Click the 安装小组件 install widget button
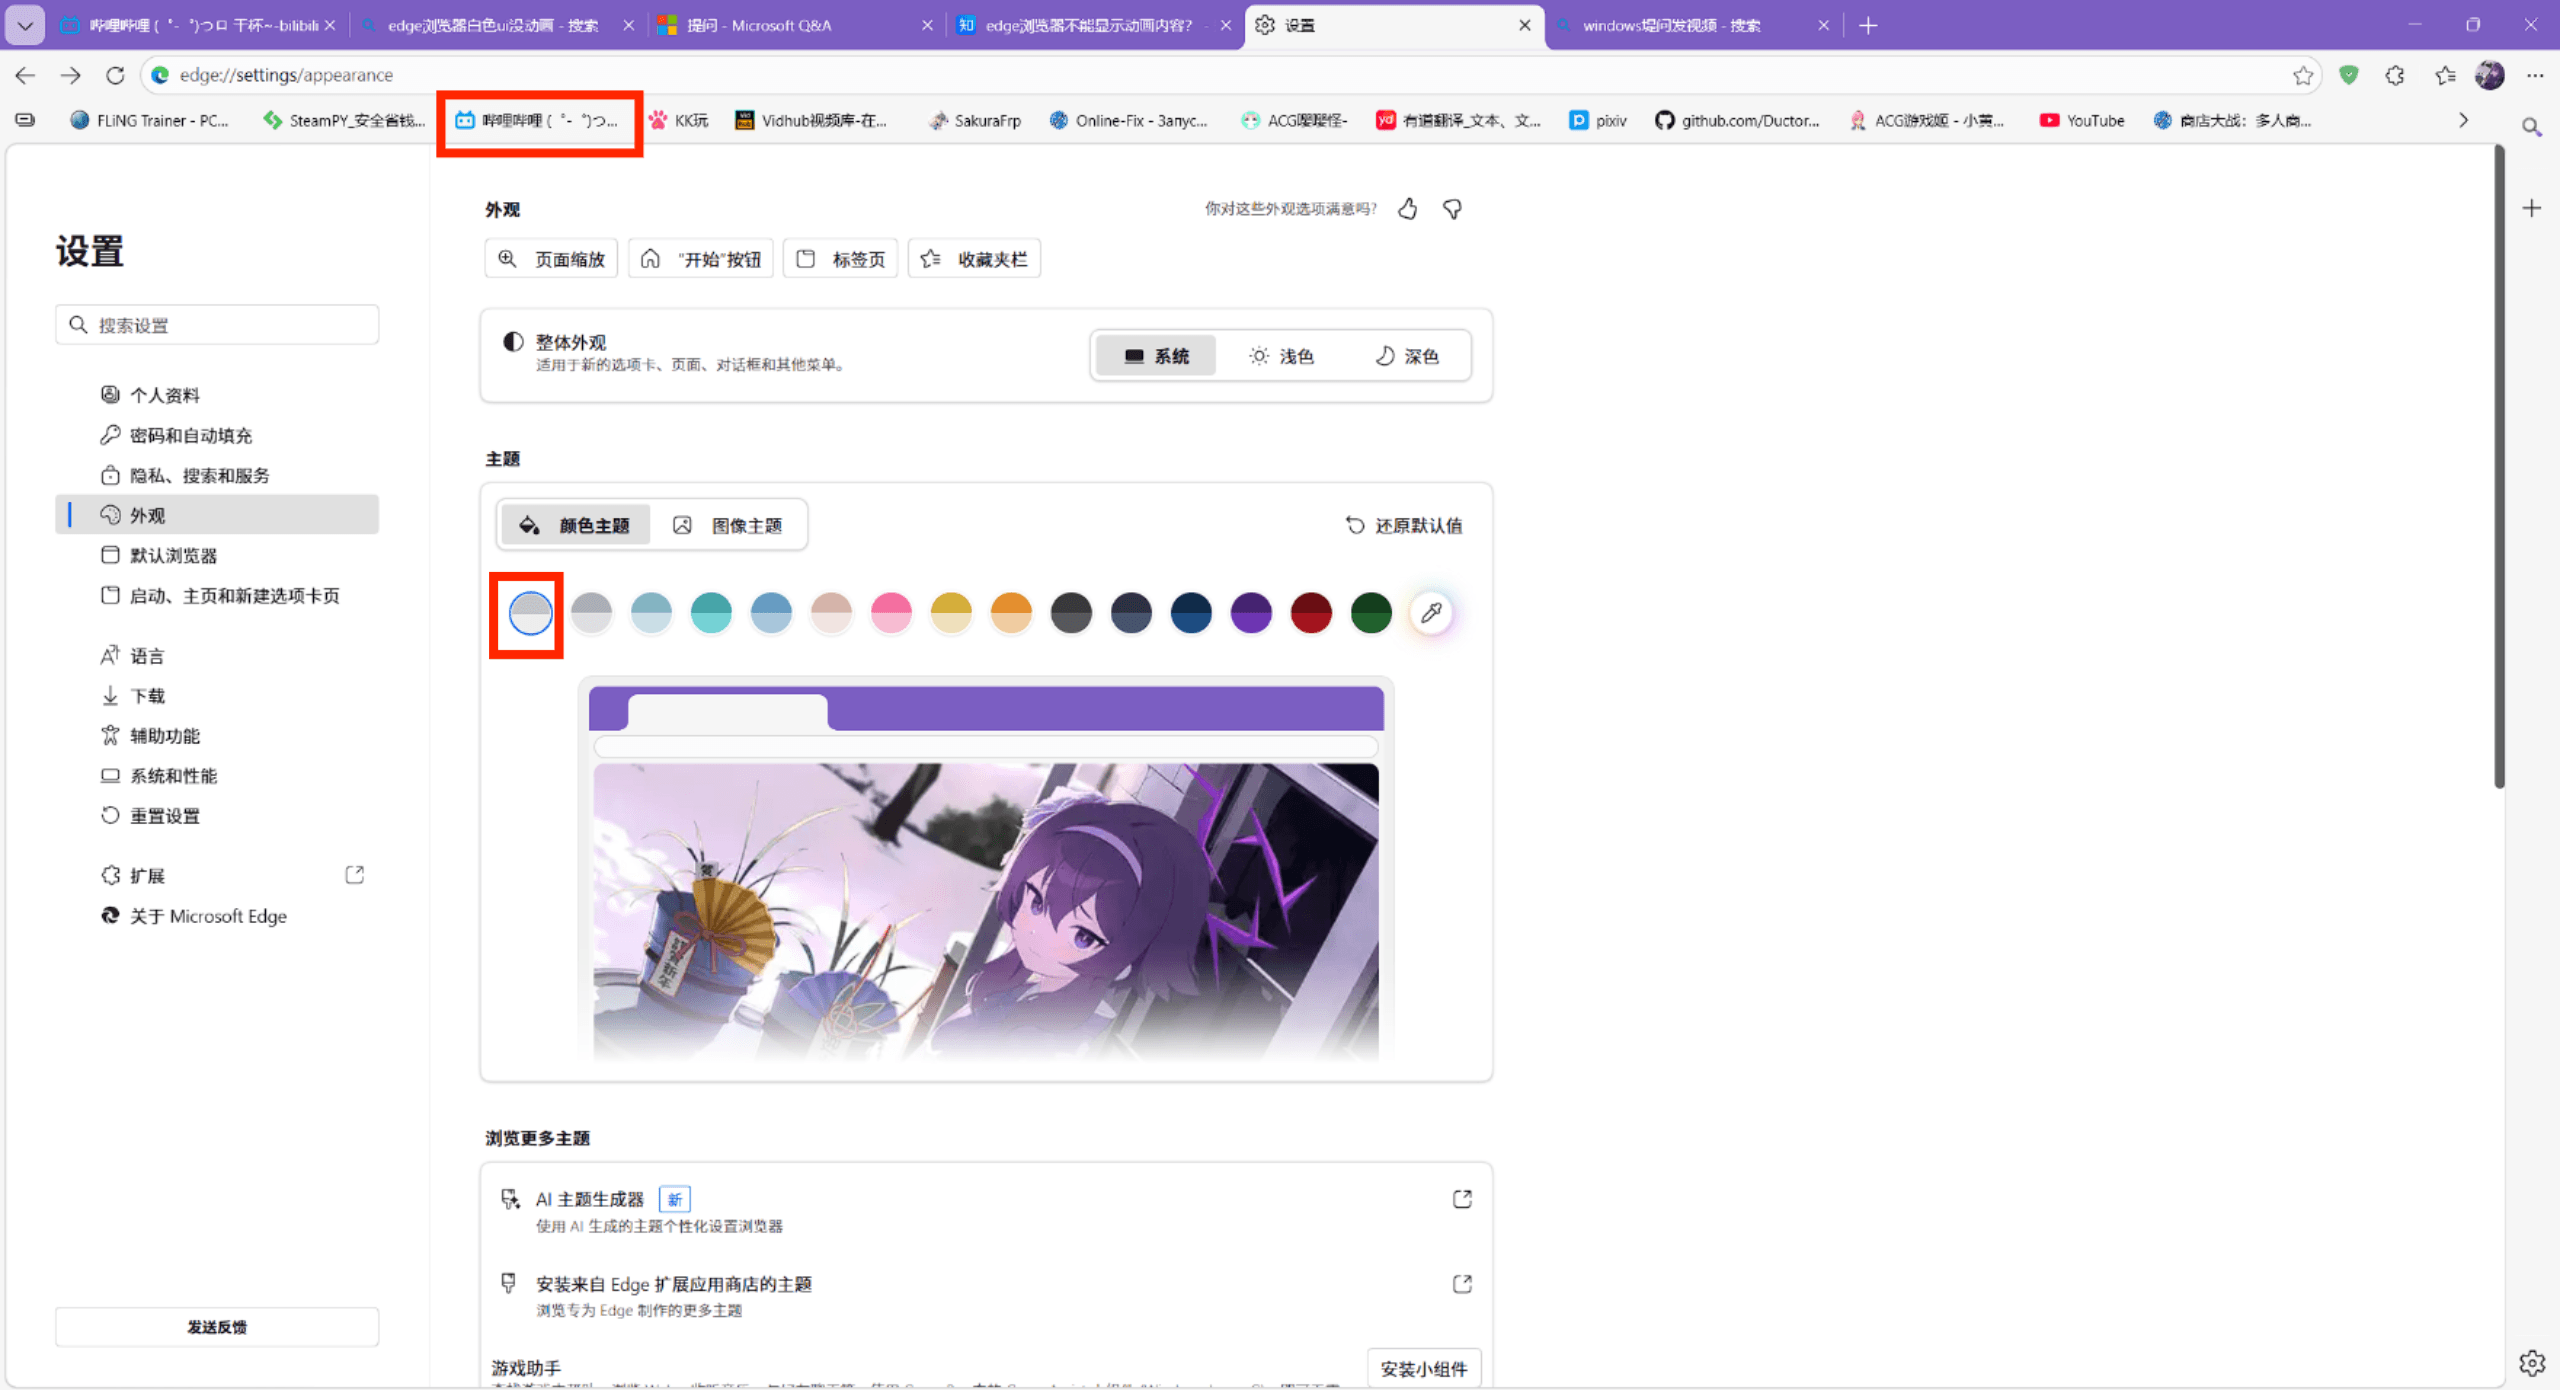This screenshot has width=2560, height=1390. click(1423, 1368)
